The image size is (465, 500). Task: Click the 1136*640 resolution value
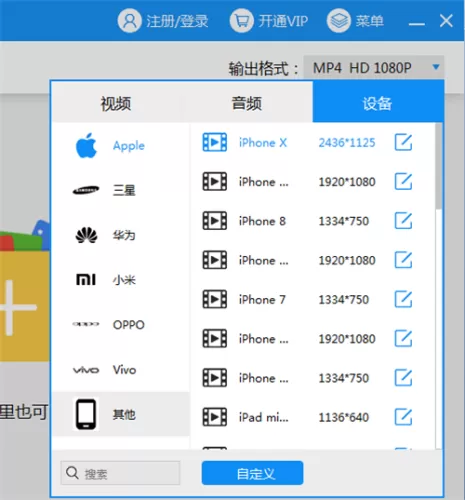click(344, 417)
